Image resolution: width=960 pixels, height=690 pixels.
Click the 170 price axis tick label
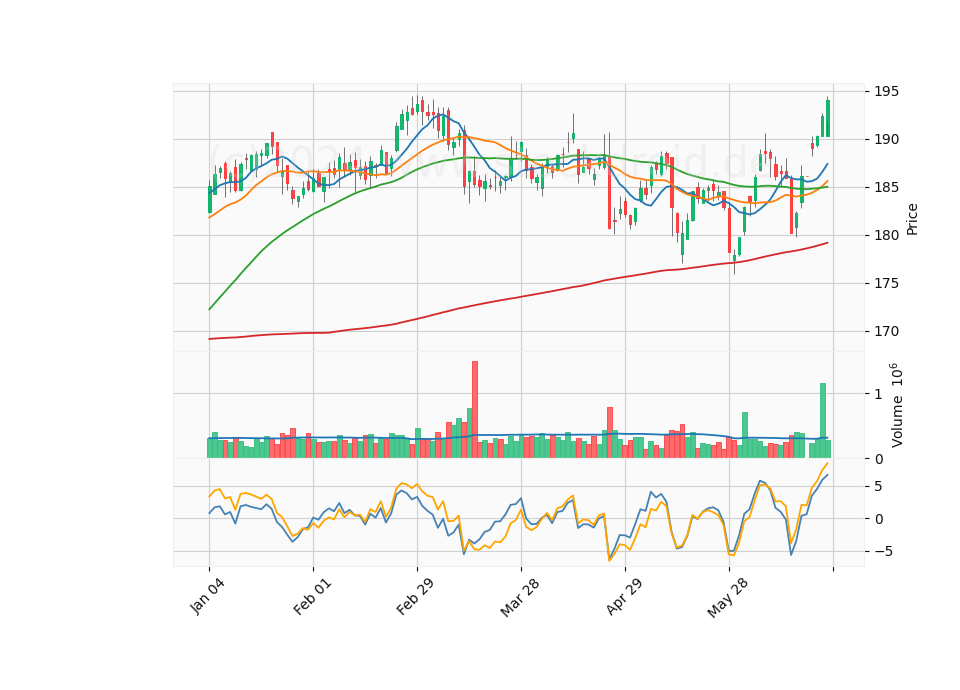pyautogui.click(x=887, y=331)
